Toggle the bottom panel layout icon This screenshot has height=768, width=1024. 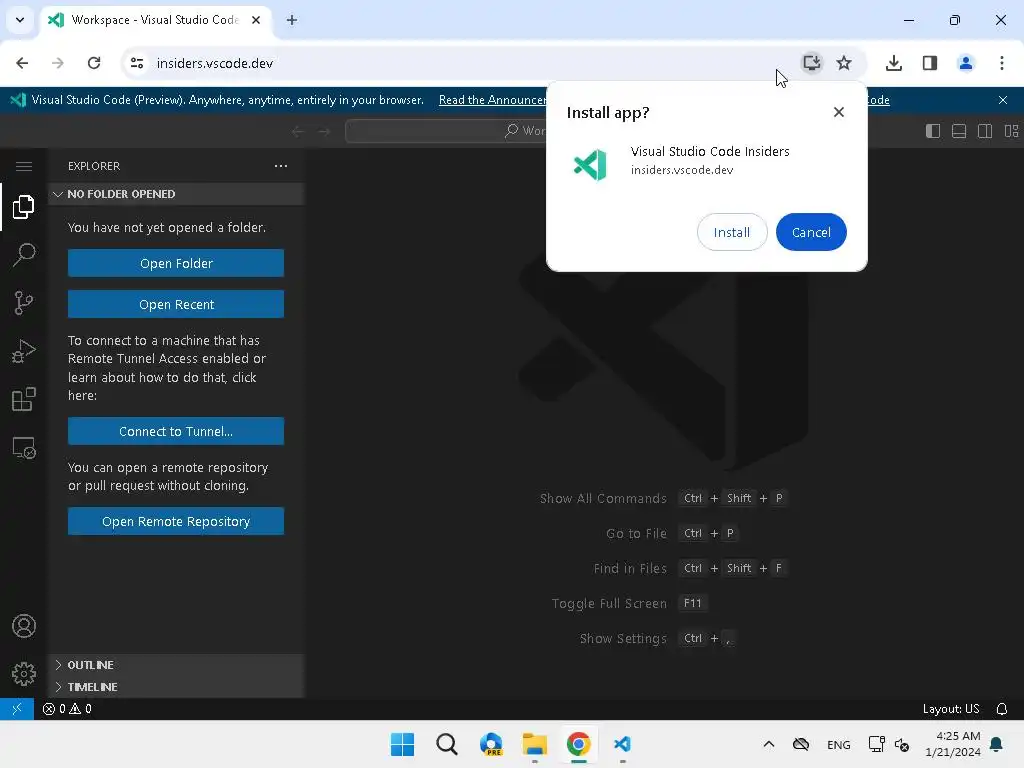(x=959, y=131)
